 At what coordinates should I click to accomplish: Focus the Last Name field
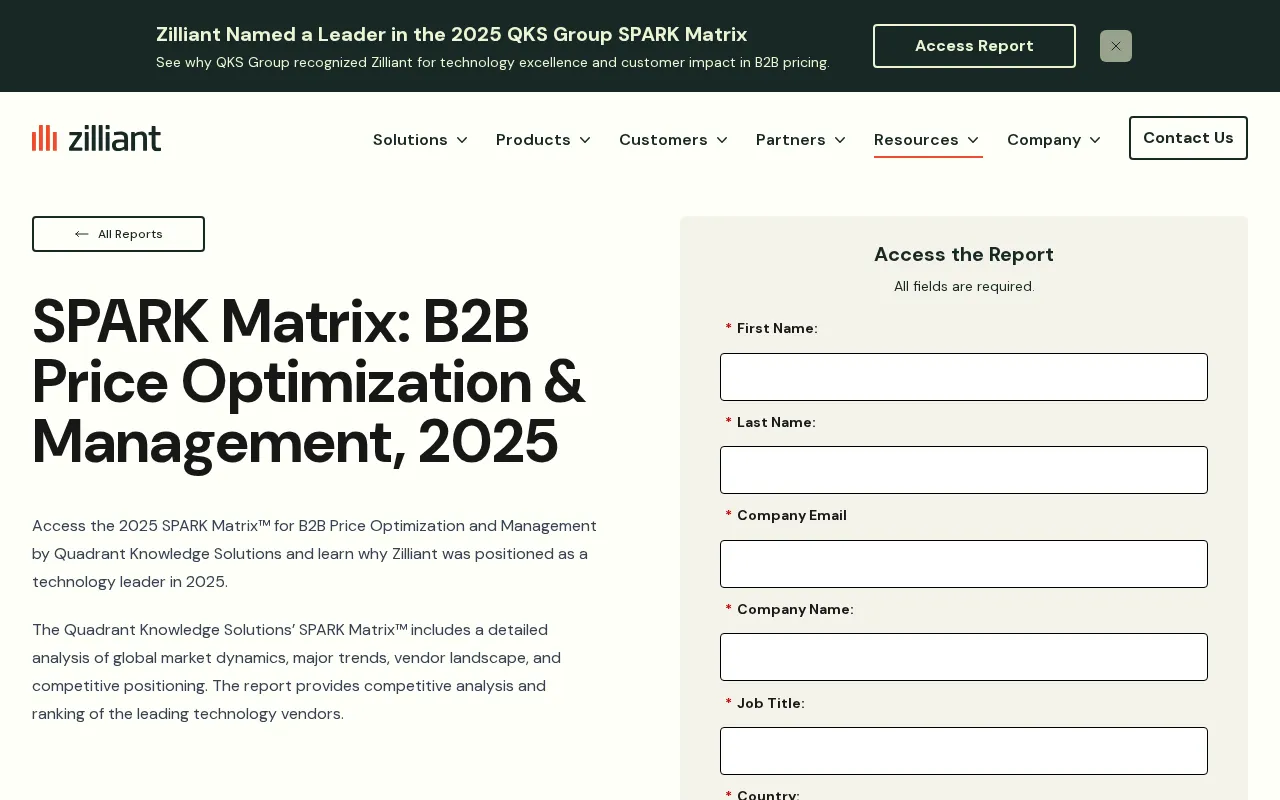point(964,470)
